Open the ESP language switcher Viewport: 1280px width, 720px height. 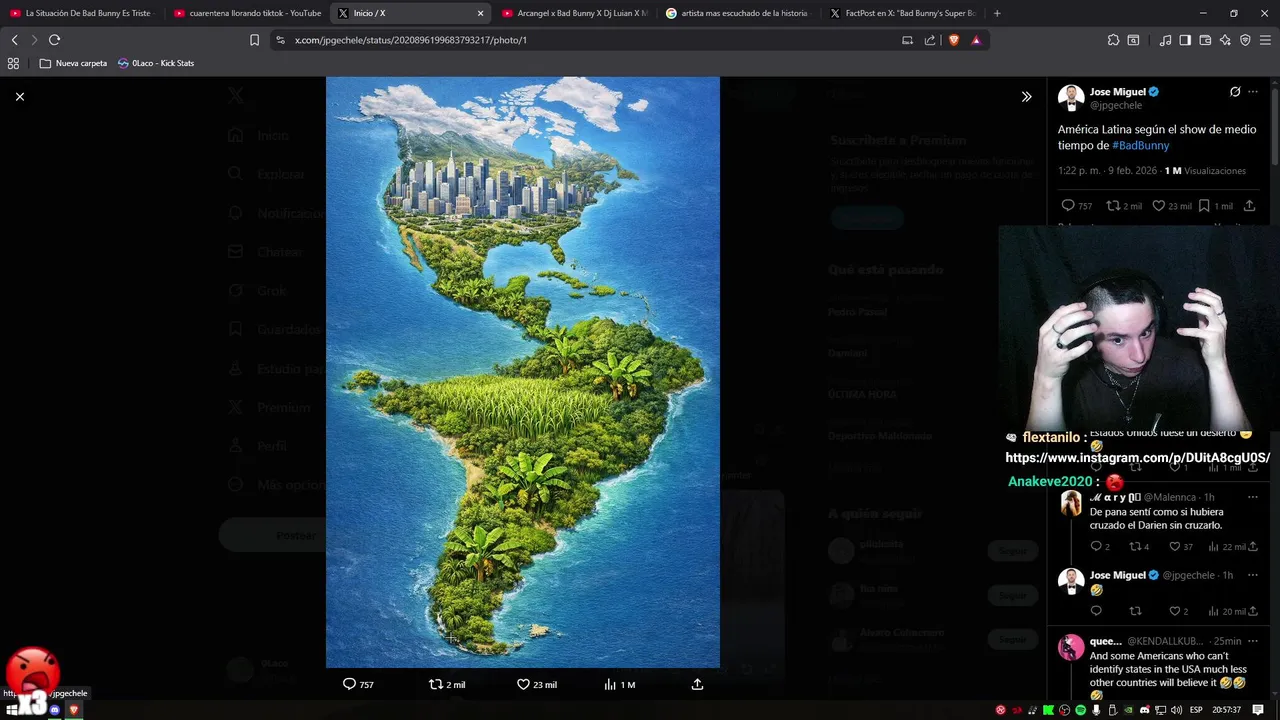[x=1197, y=710]
